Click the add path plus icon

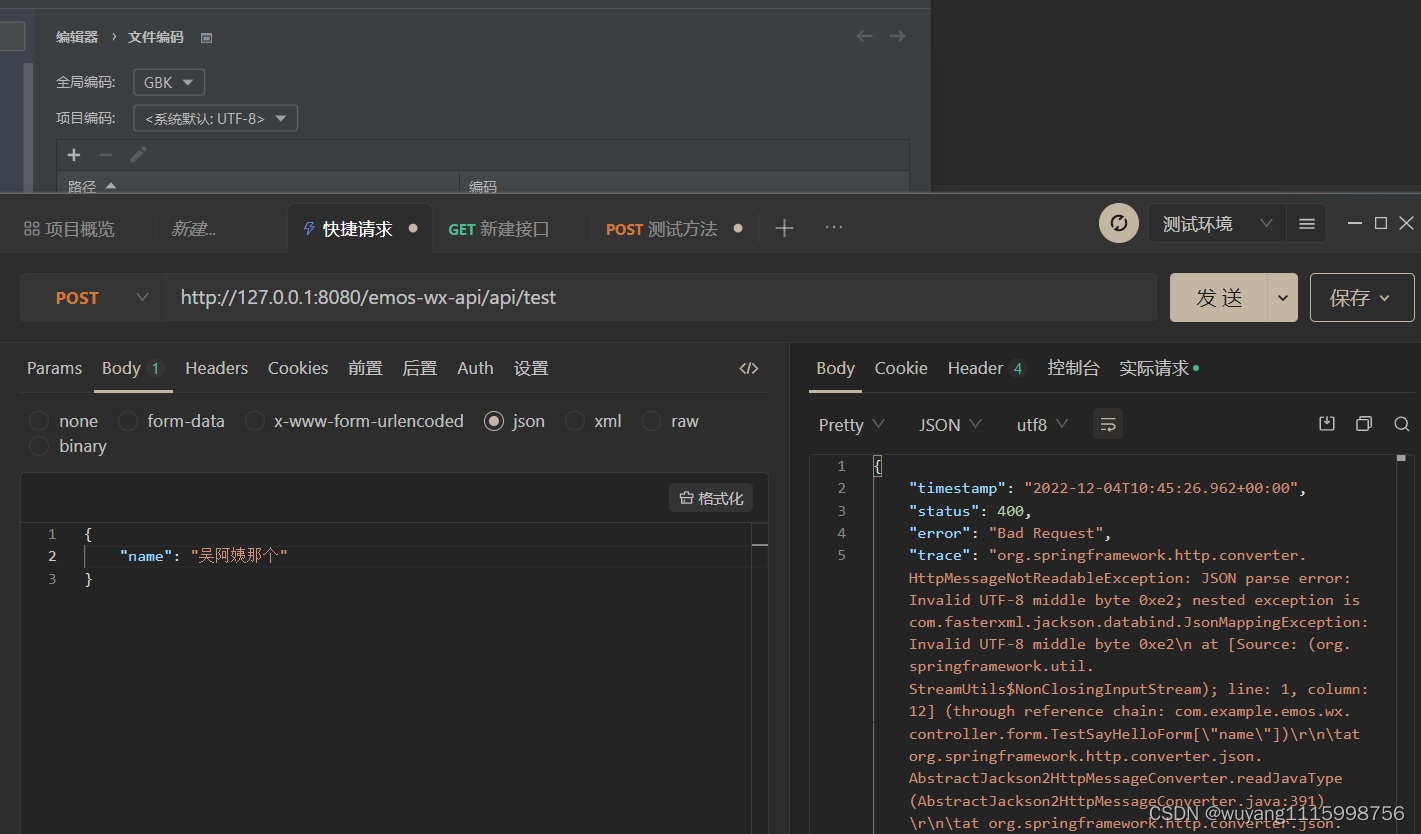(x=73, y=155)
